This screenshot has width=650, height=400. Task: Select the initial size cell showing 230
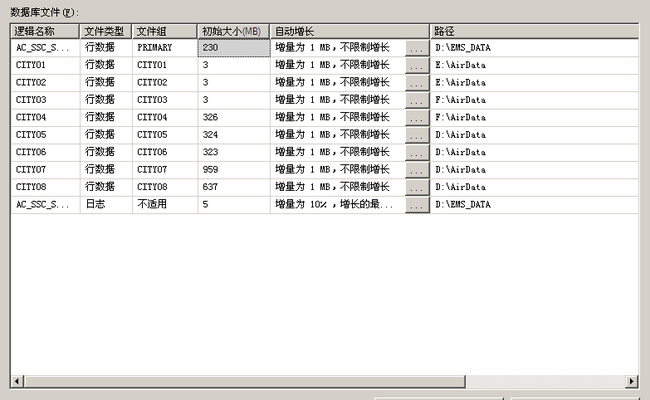[234, 48]
